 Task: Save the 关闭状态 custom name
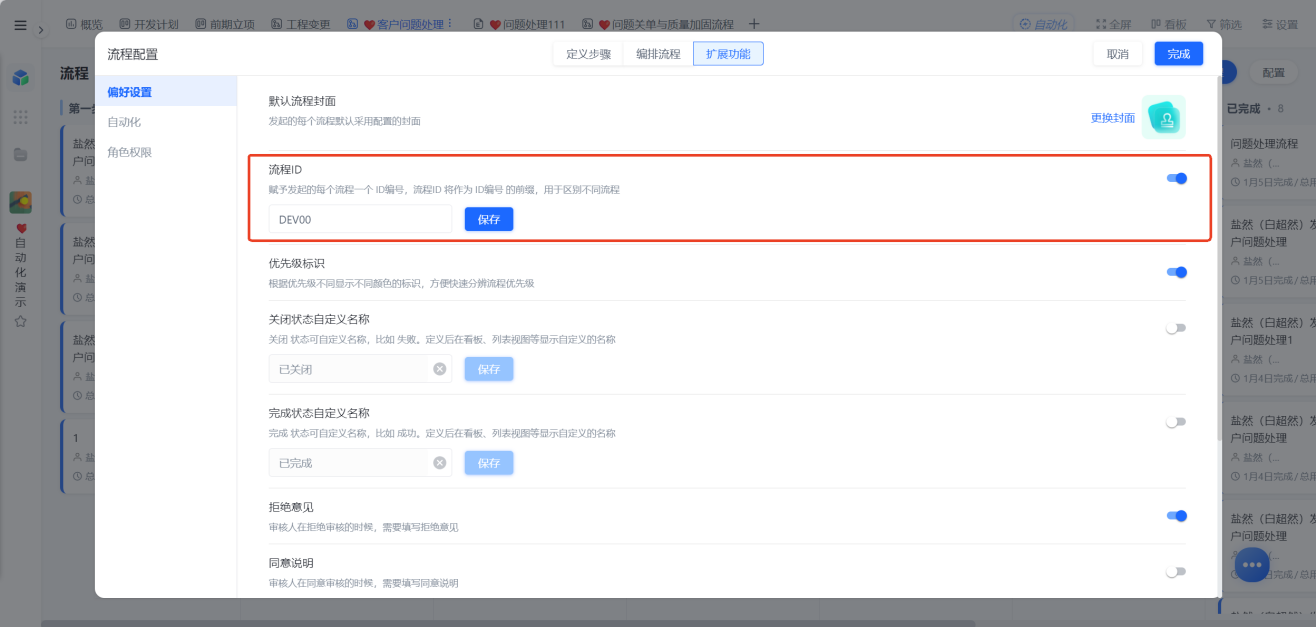[x=489, y=369]
